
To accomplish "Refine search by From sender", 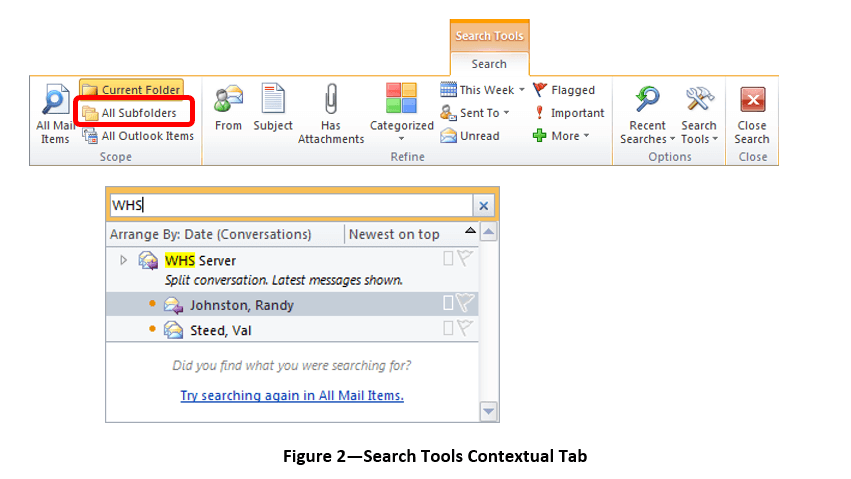I will (228, 108).
